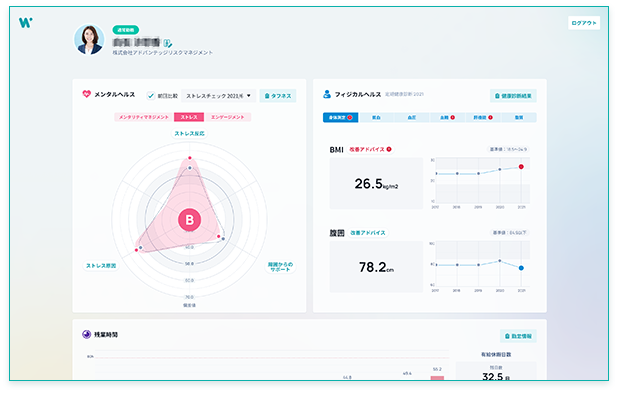Click the waist value 78.2 cm
The height and width of the screenshot is (394, 618).
(376, 268)
